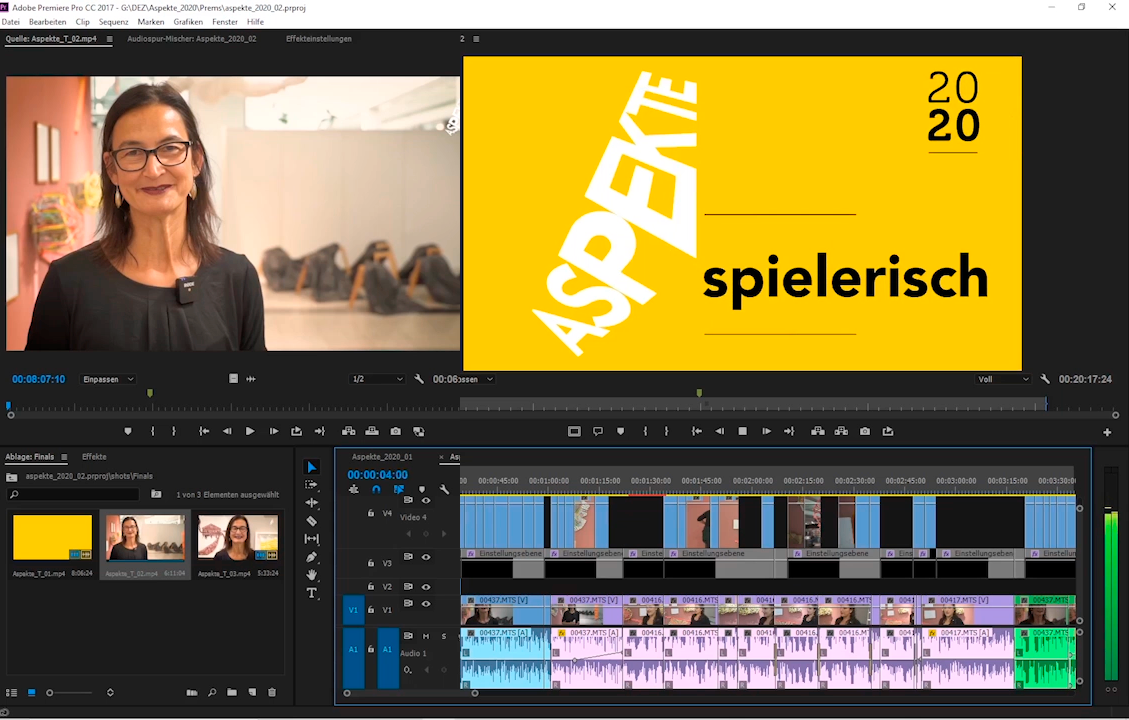Toggle Linked Selection in timeline
The height and width of the screenshot is (720, 1129).
coord(399,490)
